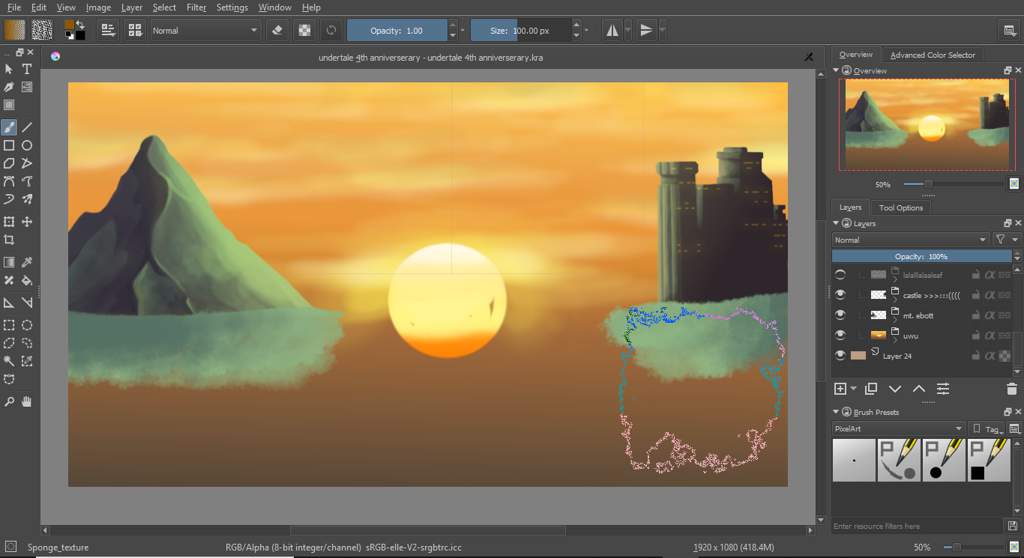Select the Crop tool
This screenshot has height=558, width=1024.
(8, 240)
